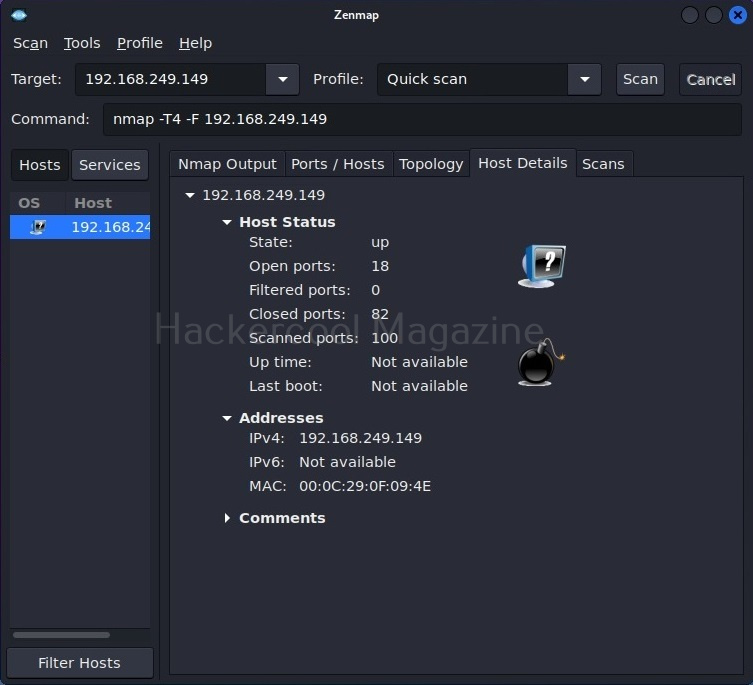
Task: Close the Zenmap window
Action: click(738, 15)
